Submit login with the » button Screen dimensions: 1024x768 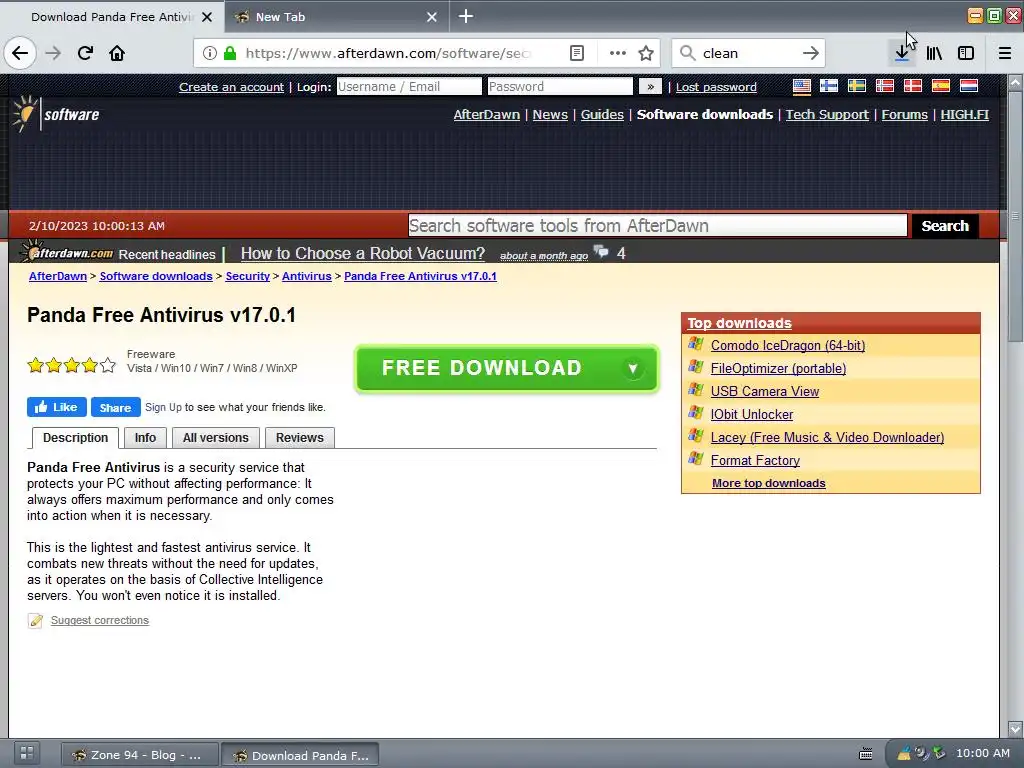point(650,86)
